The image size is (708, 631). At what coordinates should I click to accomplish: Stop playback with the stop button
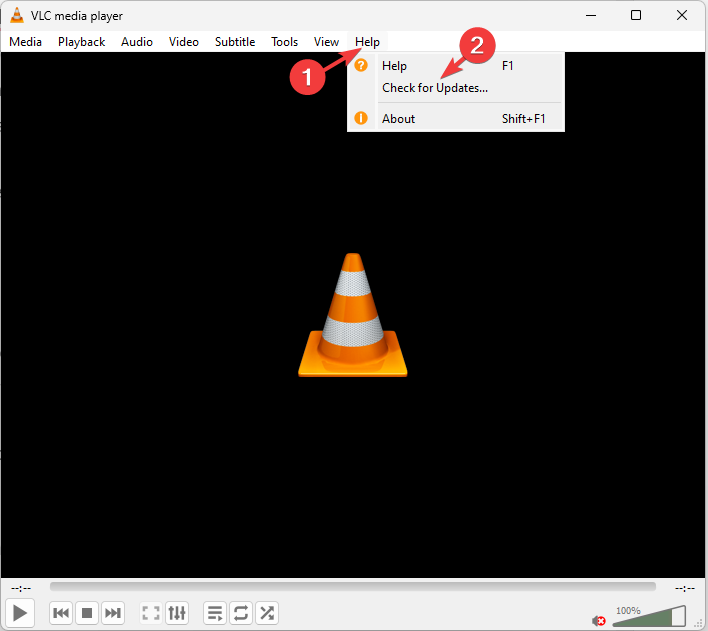click(x=87, y=612)
